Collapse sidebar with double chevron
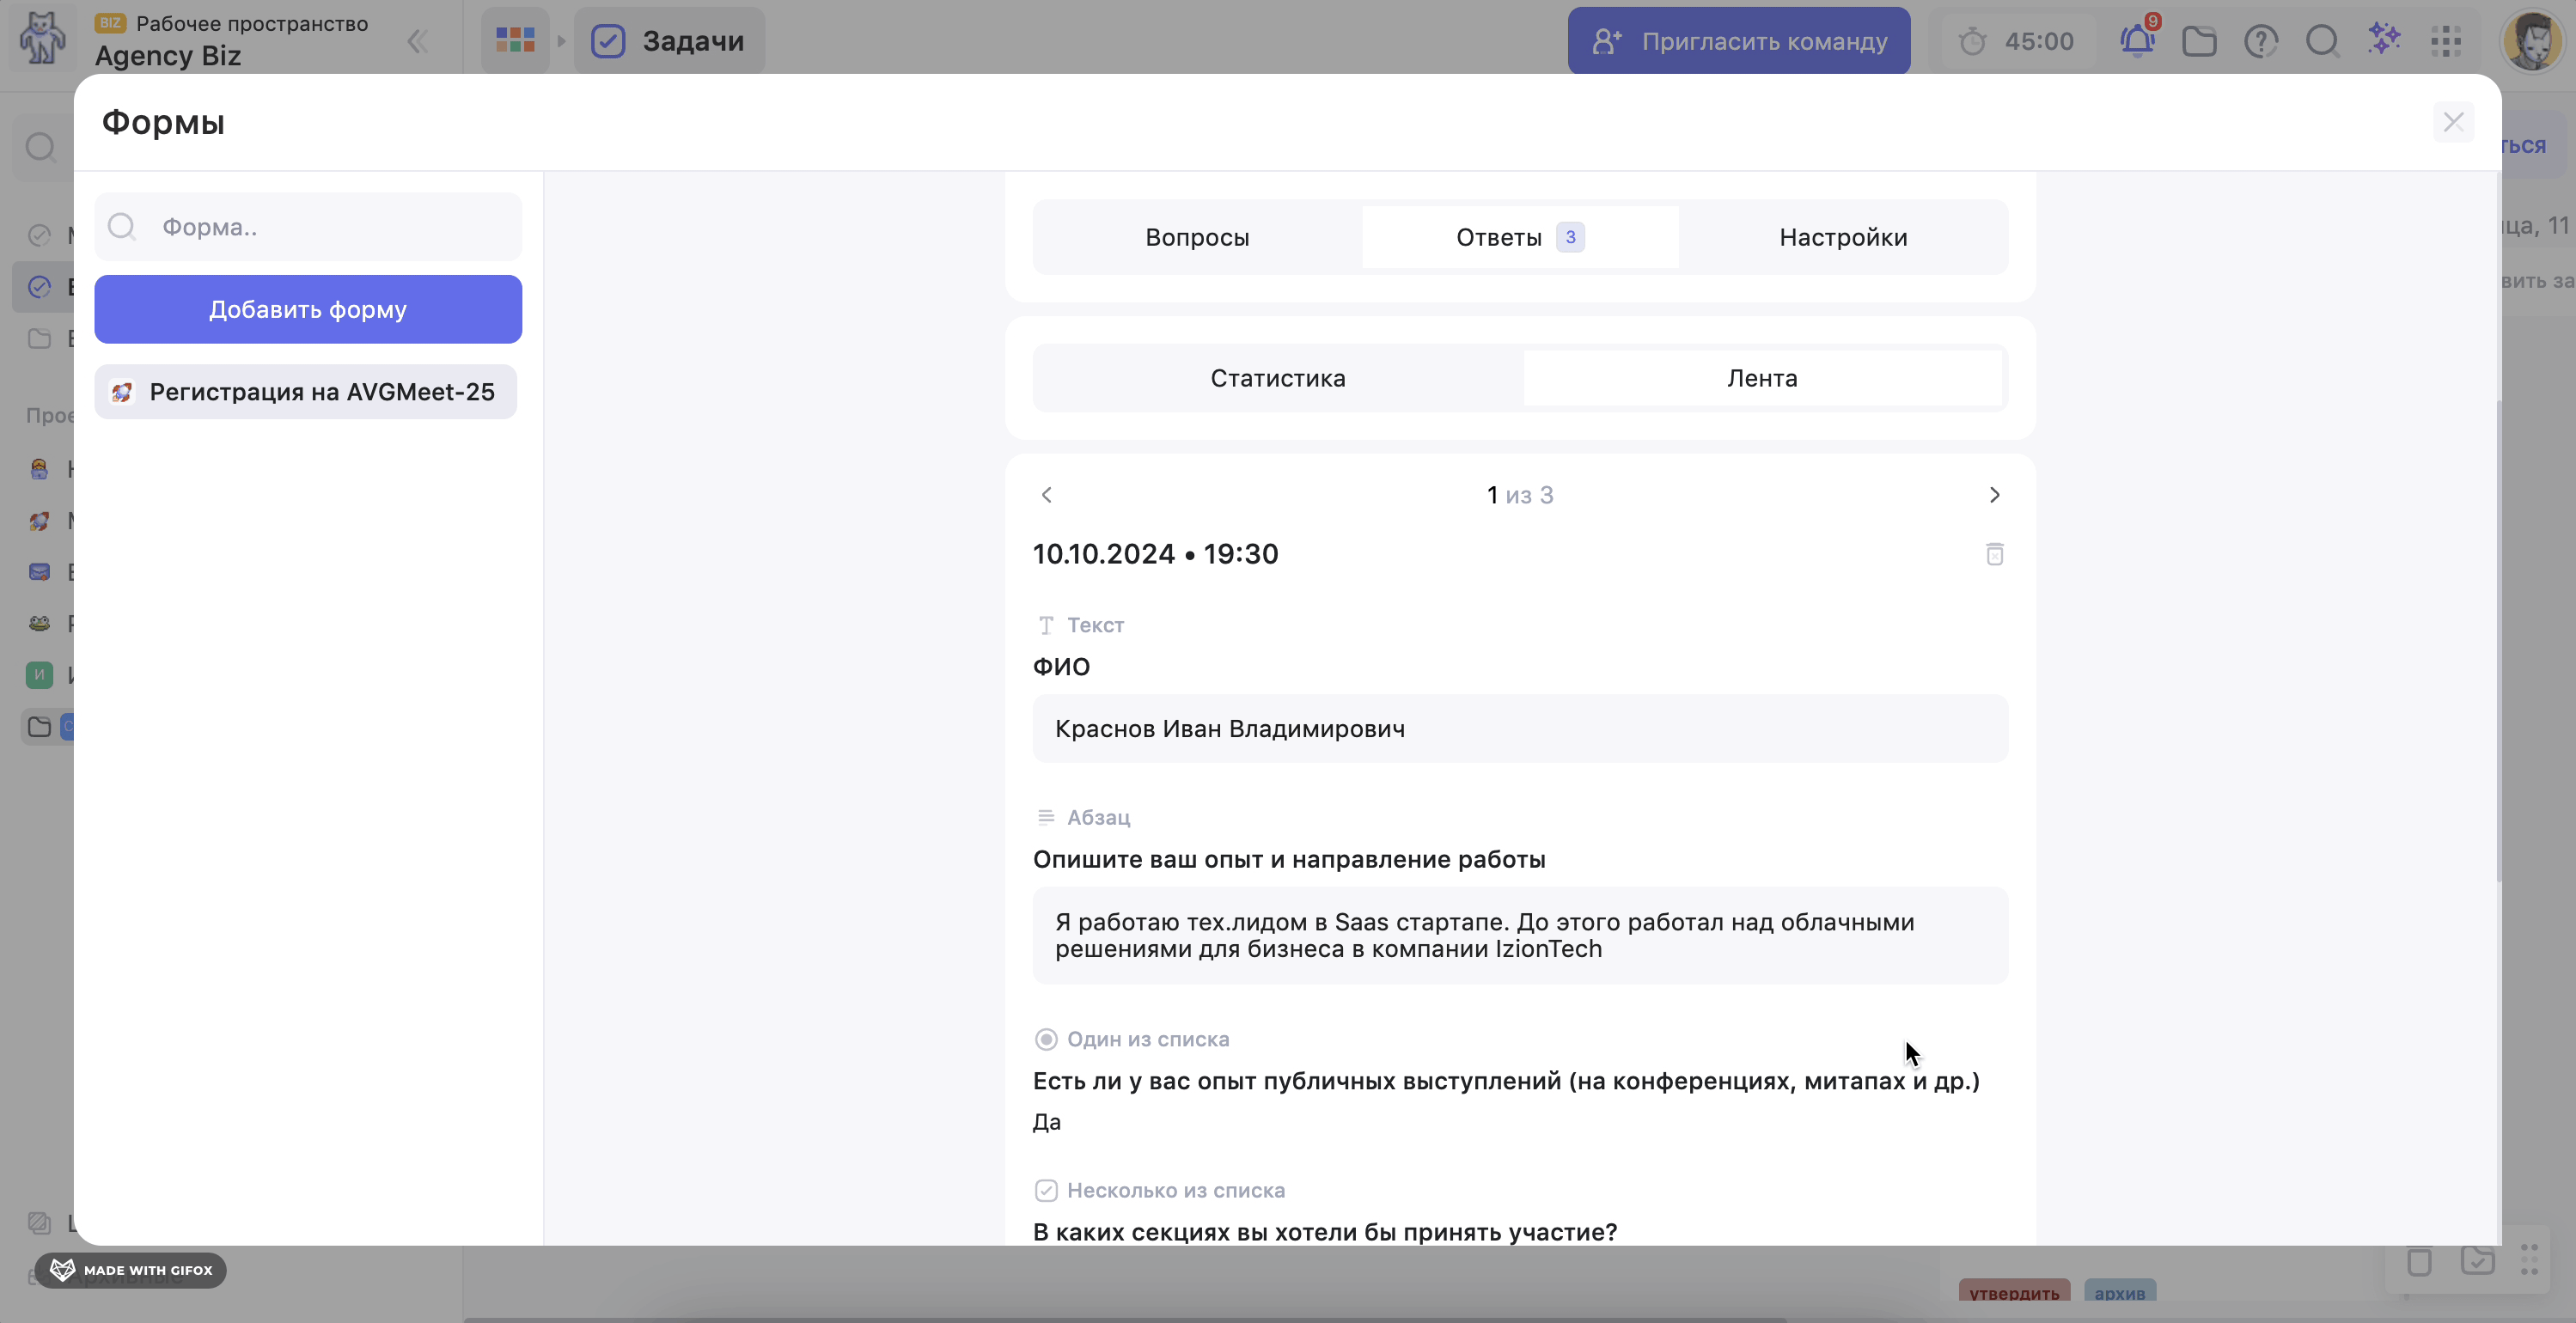2576x1323 pixels. [x=418, y=41]
